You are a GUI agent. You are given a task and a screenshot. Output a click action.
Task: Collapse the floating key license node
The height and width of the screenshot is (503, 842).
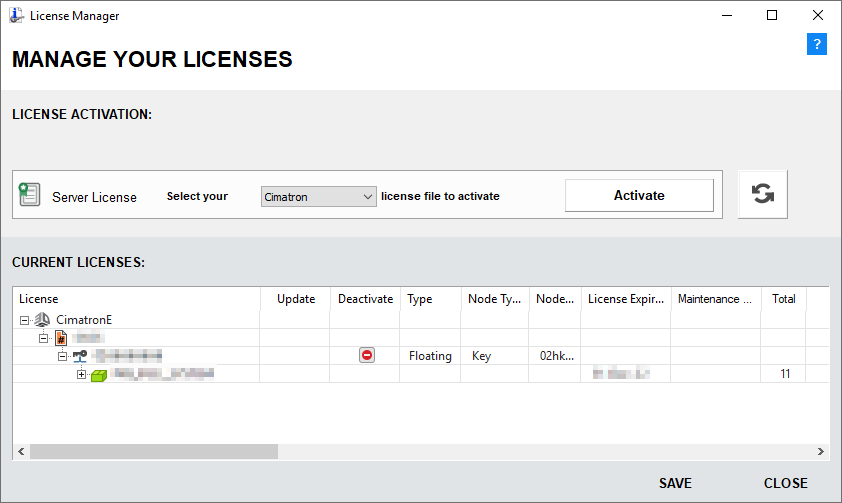point(62,356)
